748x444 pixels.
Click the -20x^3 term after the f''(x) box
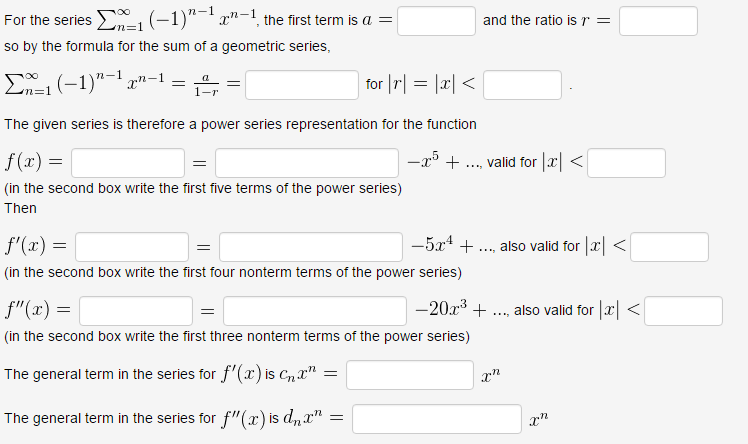click(x=441, y=309)
